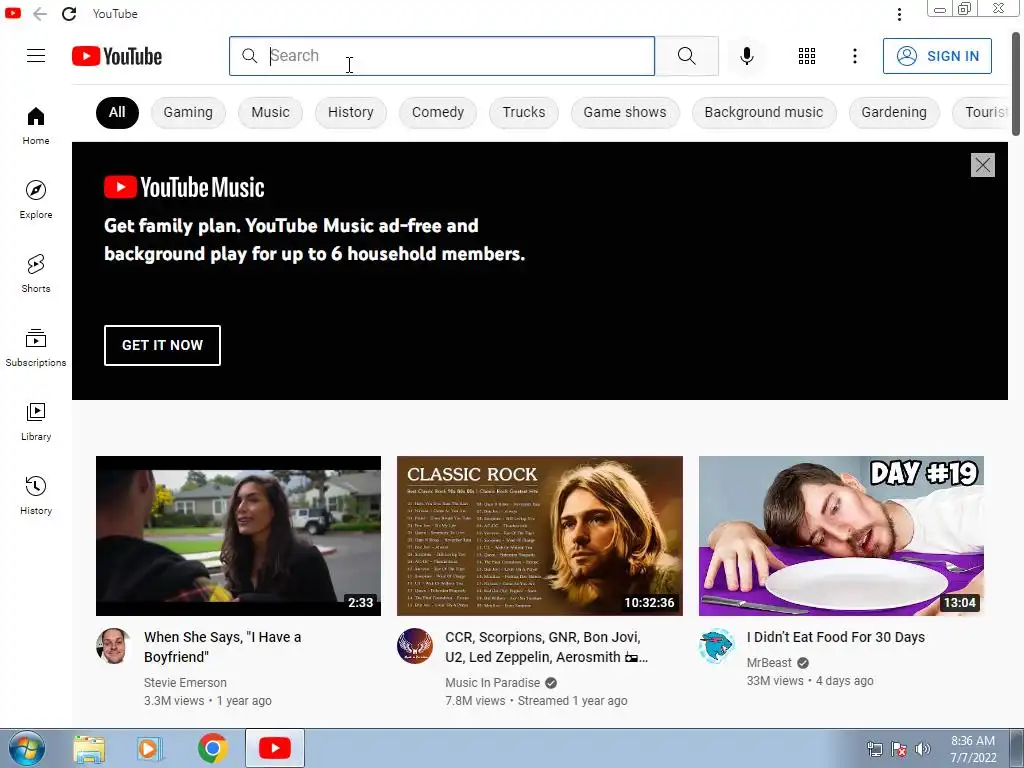Start voice search with microphone icon

746,56
